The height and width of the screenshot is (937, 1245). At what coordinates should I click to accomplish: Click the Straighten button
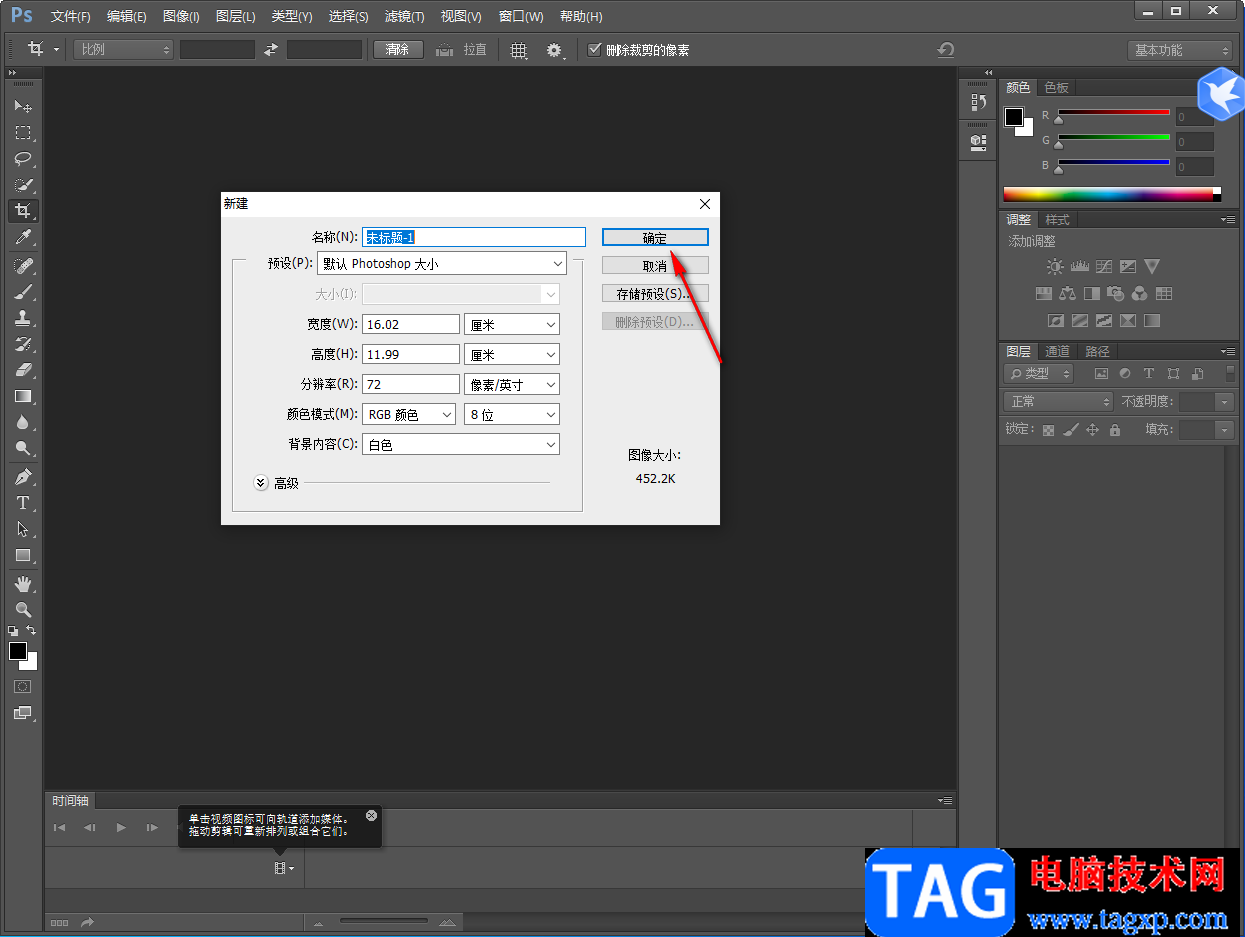click(463, 49)
